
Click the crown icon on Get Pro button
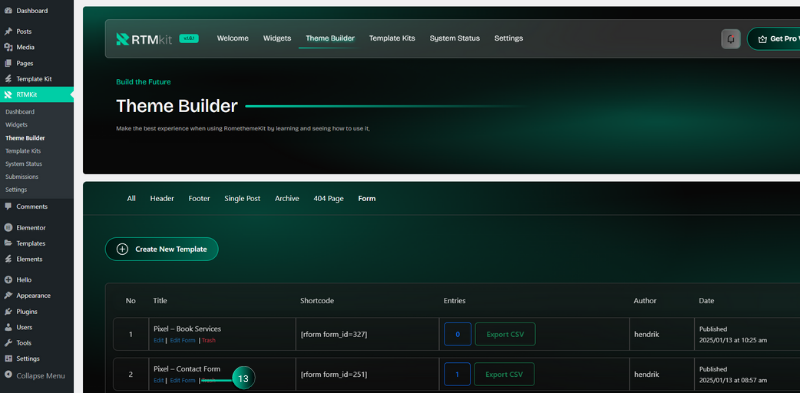[763, 39]
